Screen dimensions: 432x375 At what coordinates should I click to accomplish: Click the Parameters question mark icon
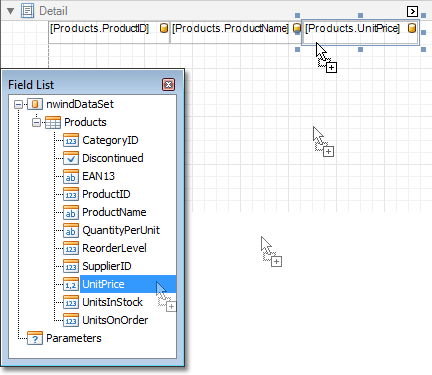35,338
